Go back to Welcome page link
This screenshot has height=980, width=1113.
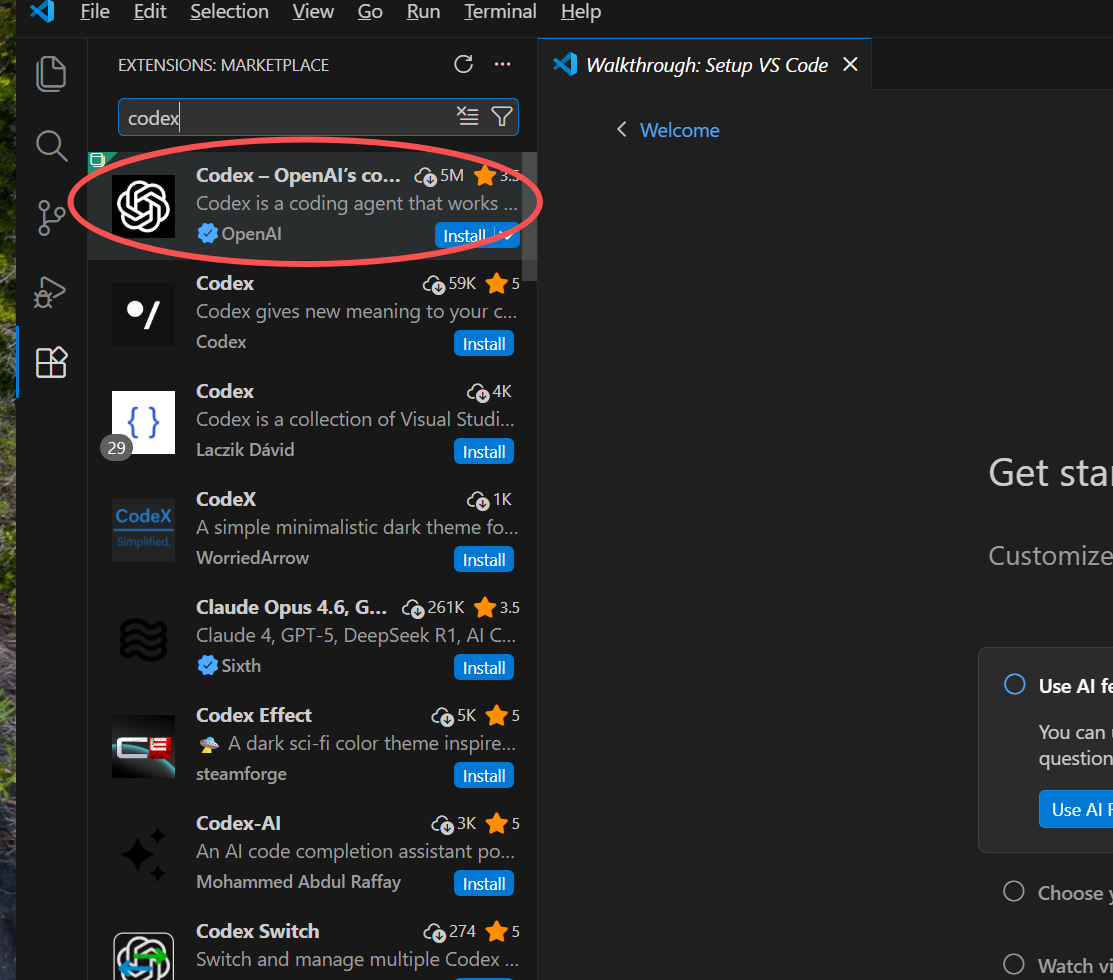click(679, 131)
